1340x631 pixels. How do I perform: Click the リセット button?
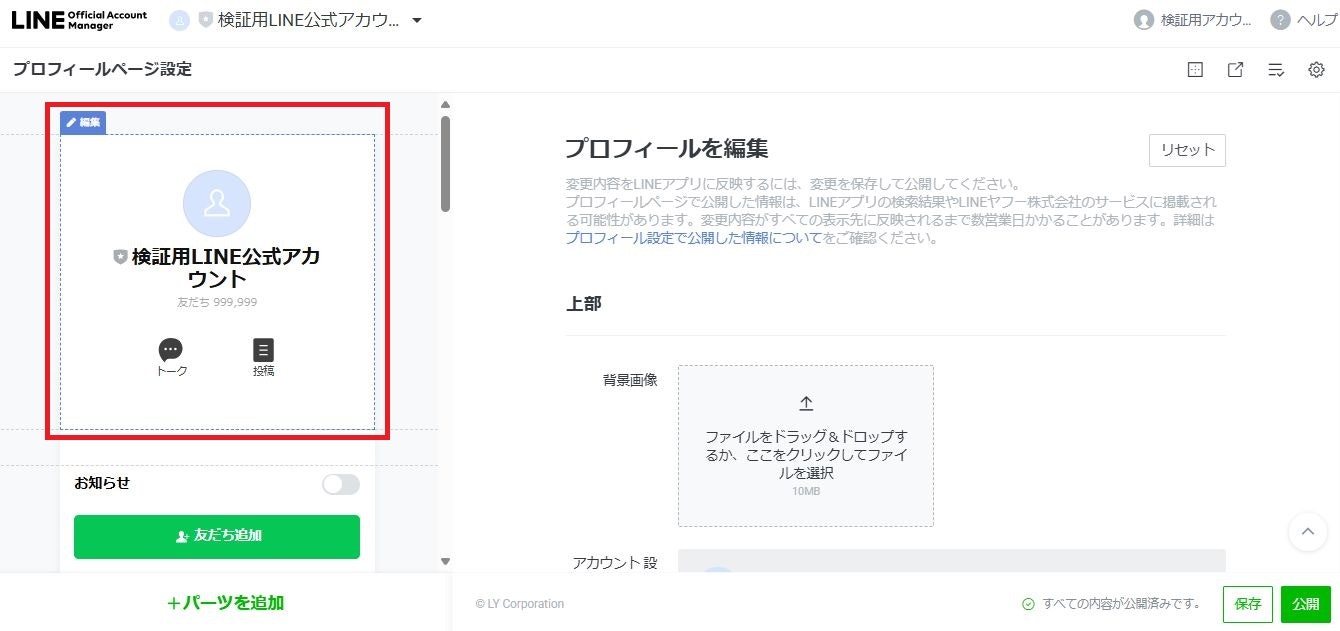(x=1187, y=150)
